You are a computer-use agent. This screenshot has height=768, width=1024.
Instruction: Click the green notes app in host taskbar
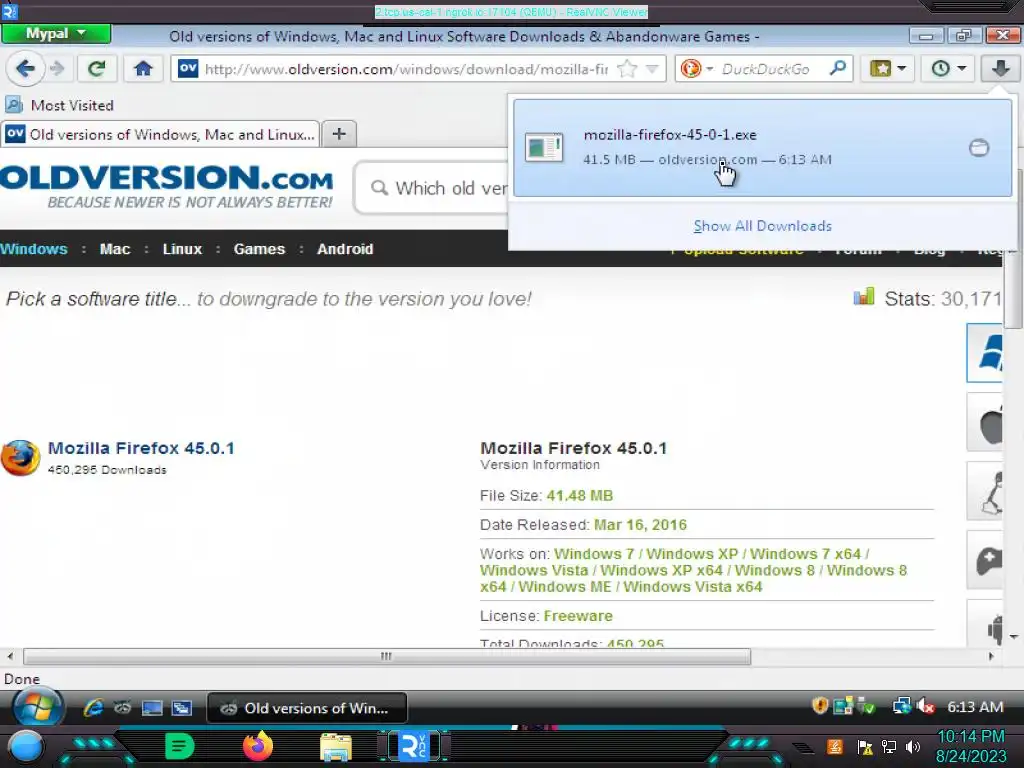(x=180, y=746)
